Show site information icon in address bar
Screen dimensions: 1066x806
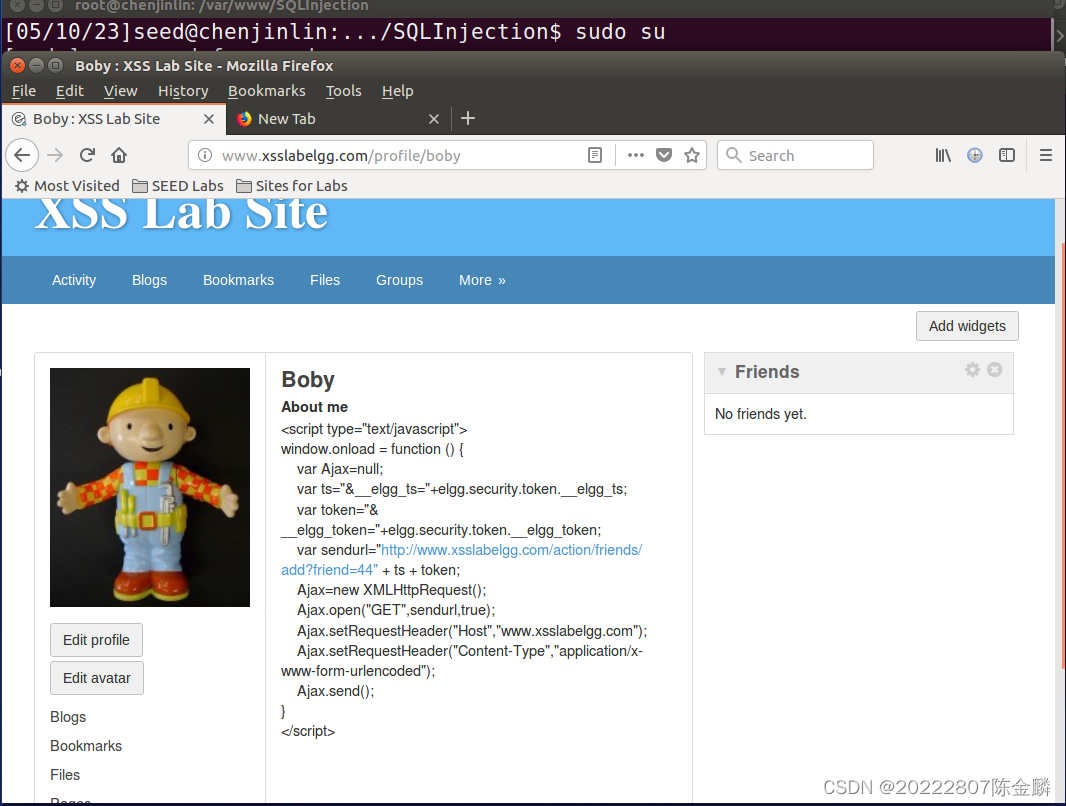point(205,156)
